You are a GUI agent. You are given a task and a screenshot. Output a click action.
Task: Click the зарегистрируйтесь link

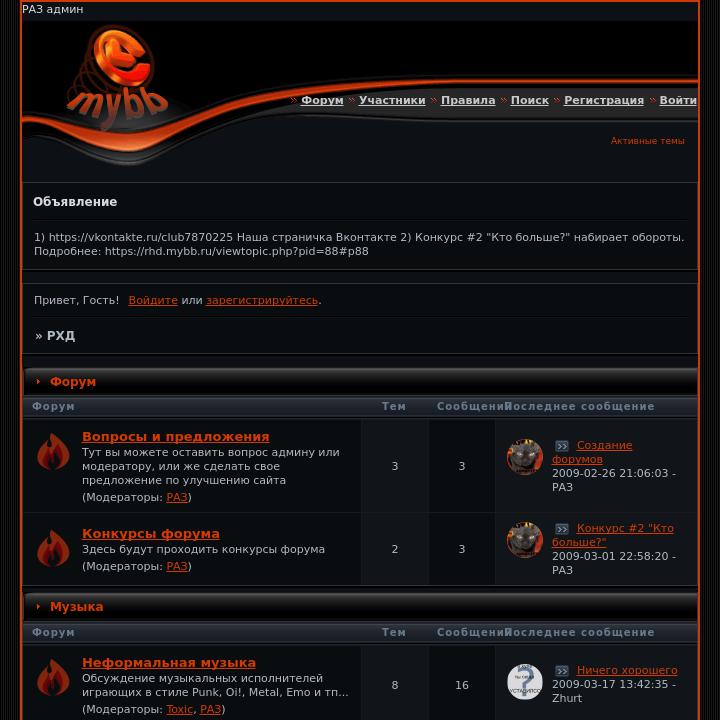(x=262, y=300)
